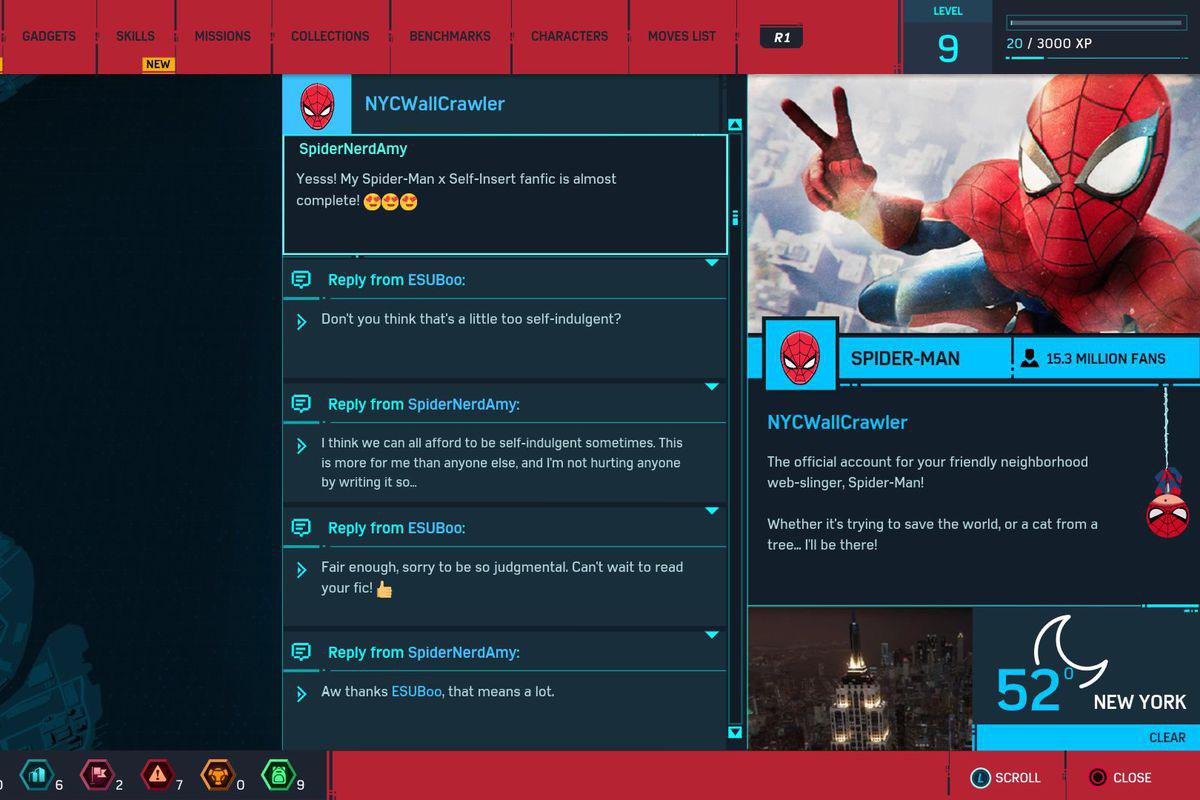Click the fans person icon near 15.3 Million

click(1029, 358)
